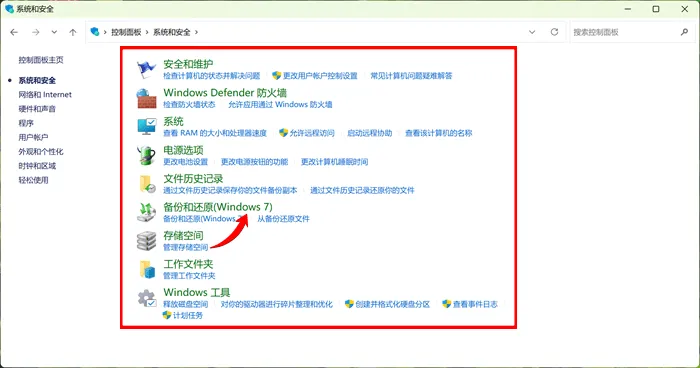Select 用户帐户 in the sidebar

33,138
